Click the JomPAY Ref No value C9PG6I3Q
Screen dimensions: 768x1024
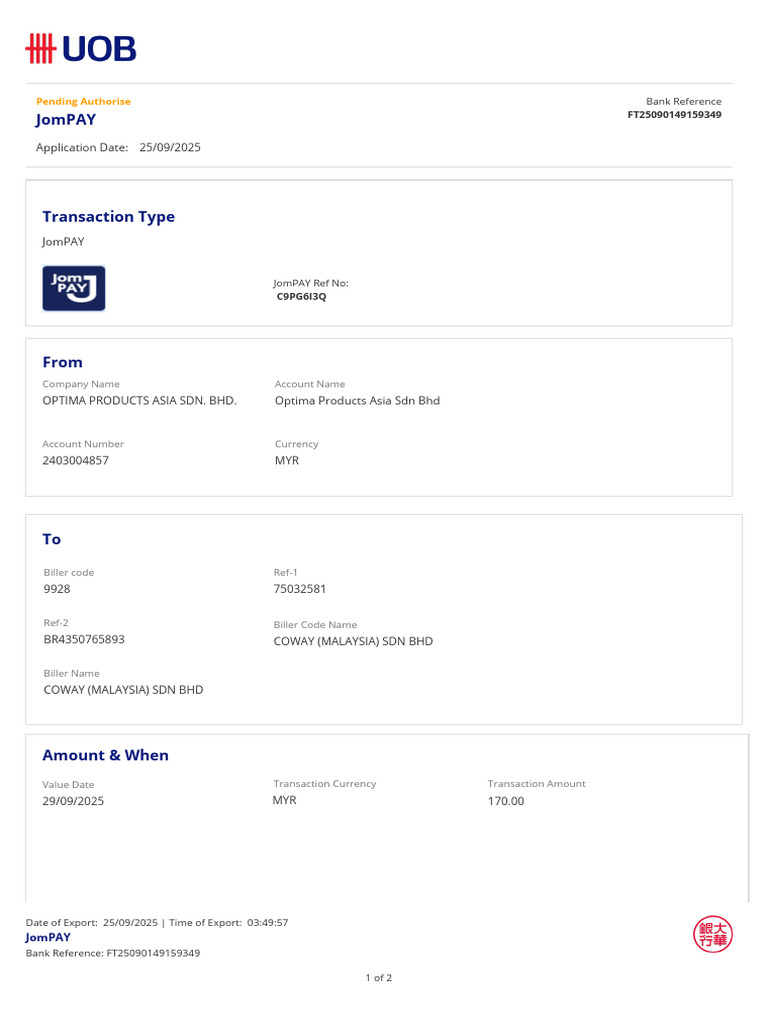(x=301, y=296)
